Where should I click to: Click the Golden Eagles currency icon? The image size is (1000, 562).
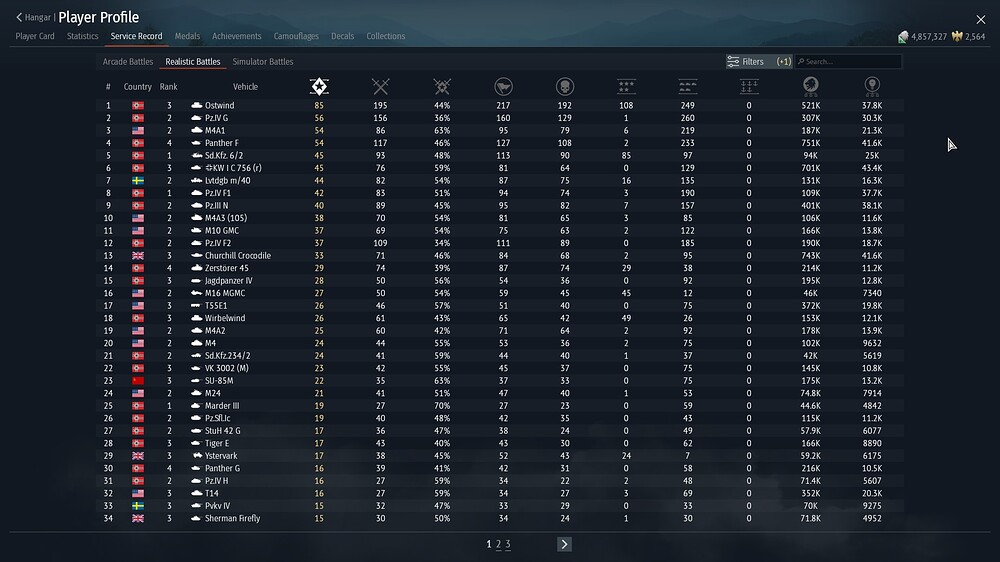point(955,37)
